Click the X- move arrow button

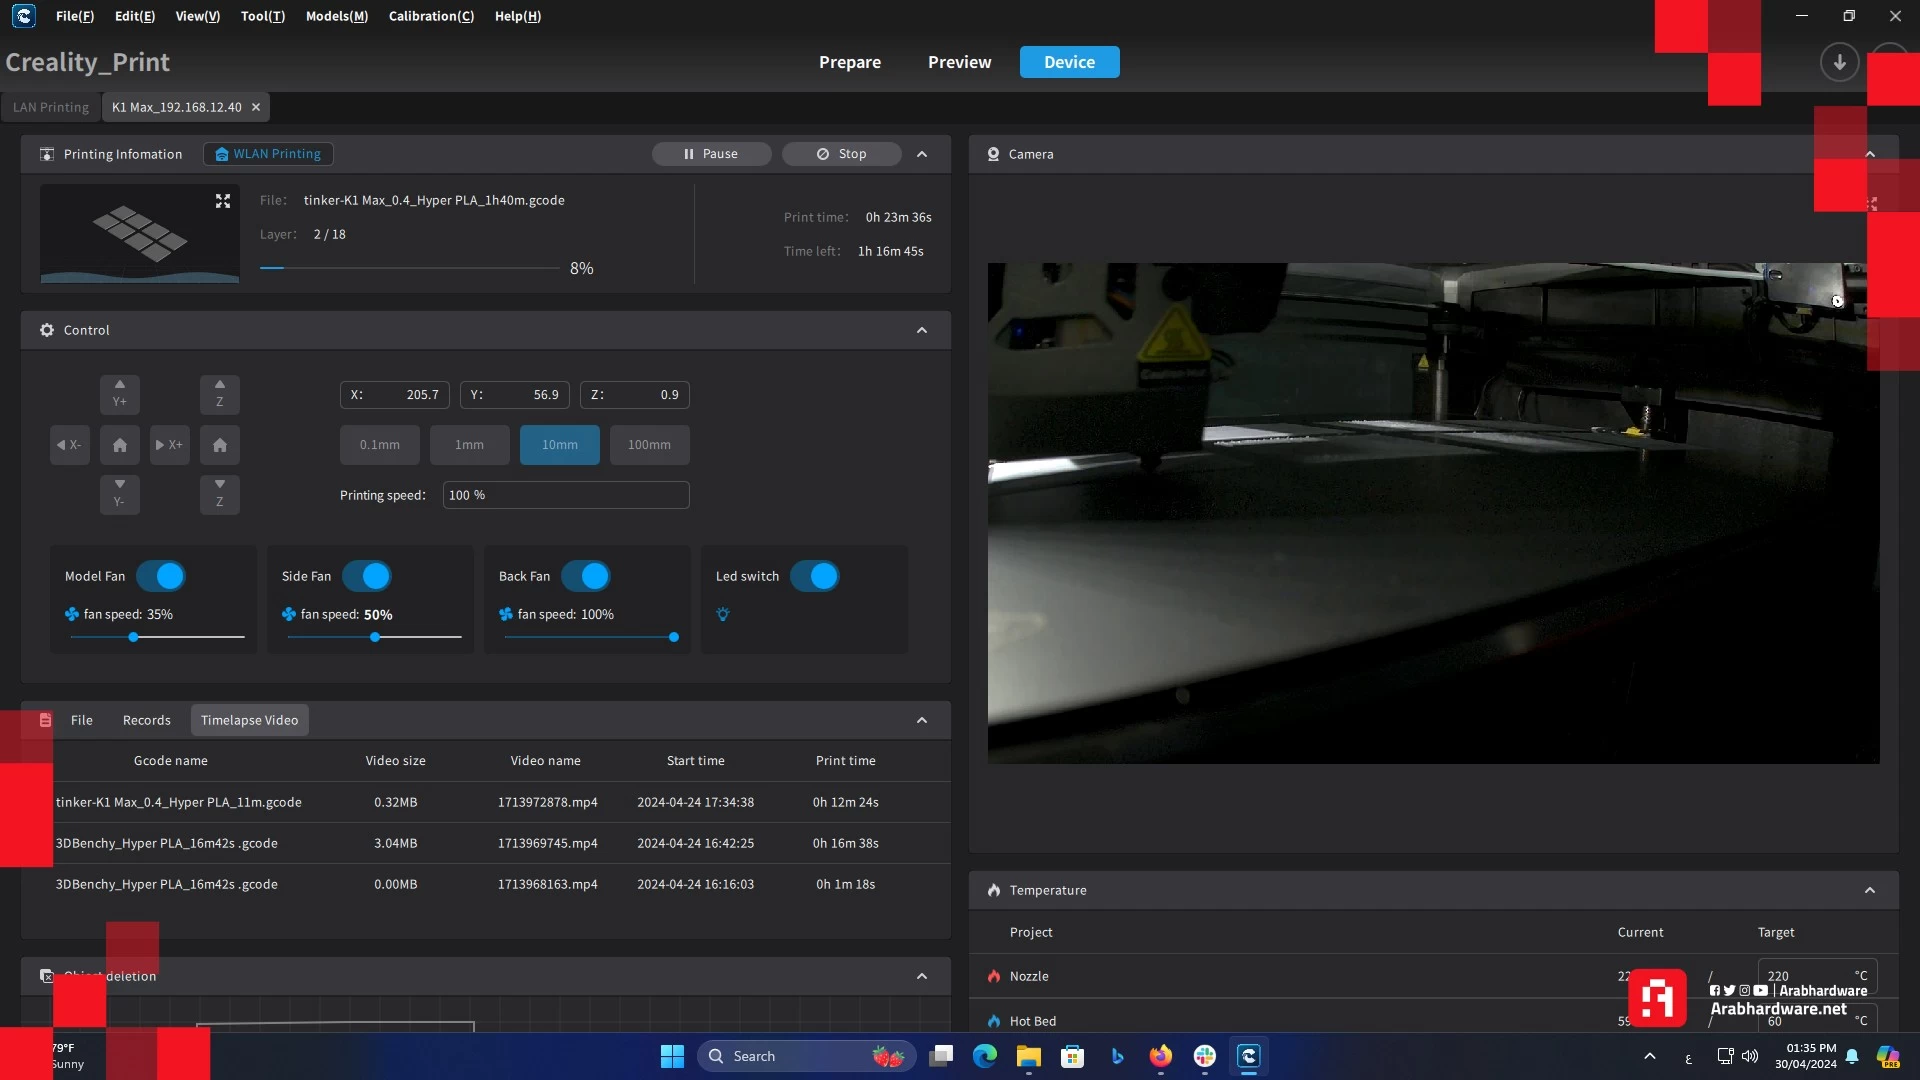click(69, 445)
